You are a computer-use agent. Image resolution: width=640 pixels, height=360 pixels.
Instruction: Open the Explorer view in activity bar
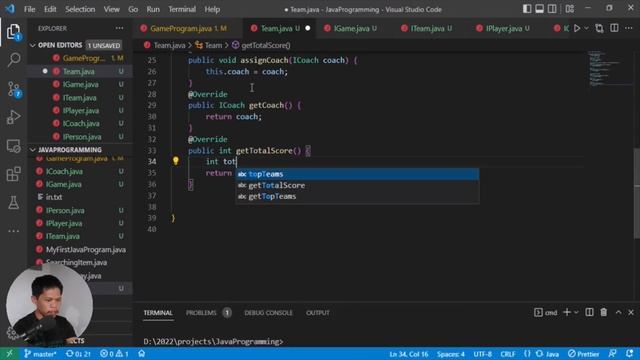tap(13, 32)
